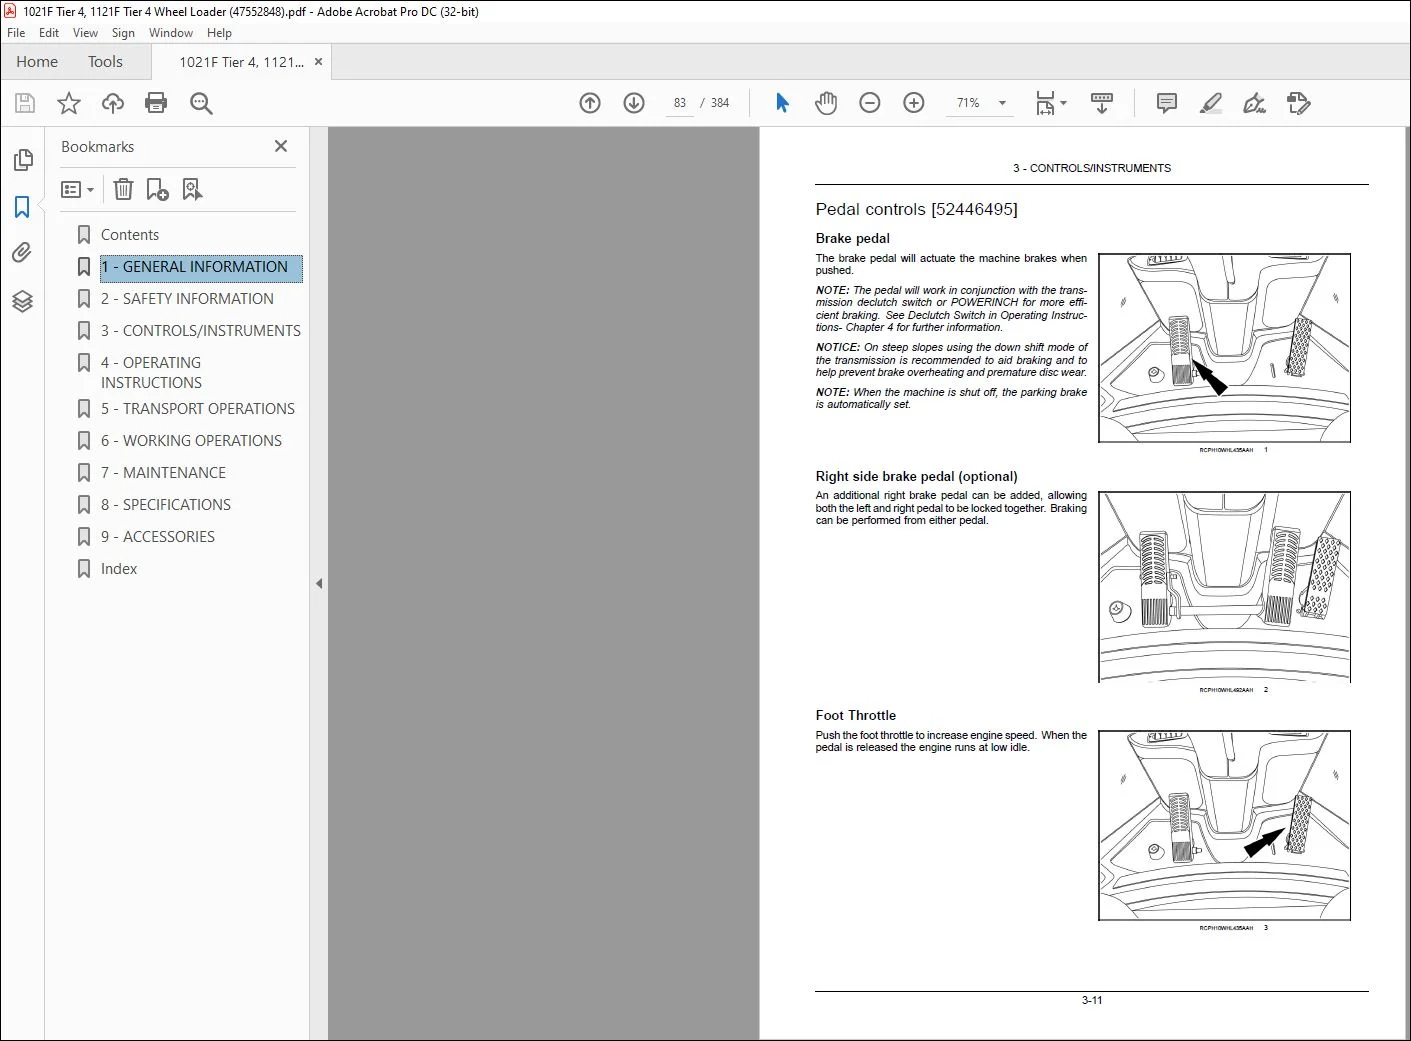Viewport: 1411px width, 1041px height.
Task: Toggle the Bookmarks panel icon
Action: click(x=22, y=207)
